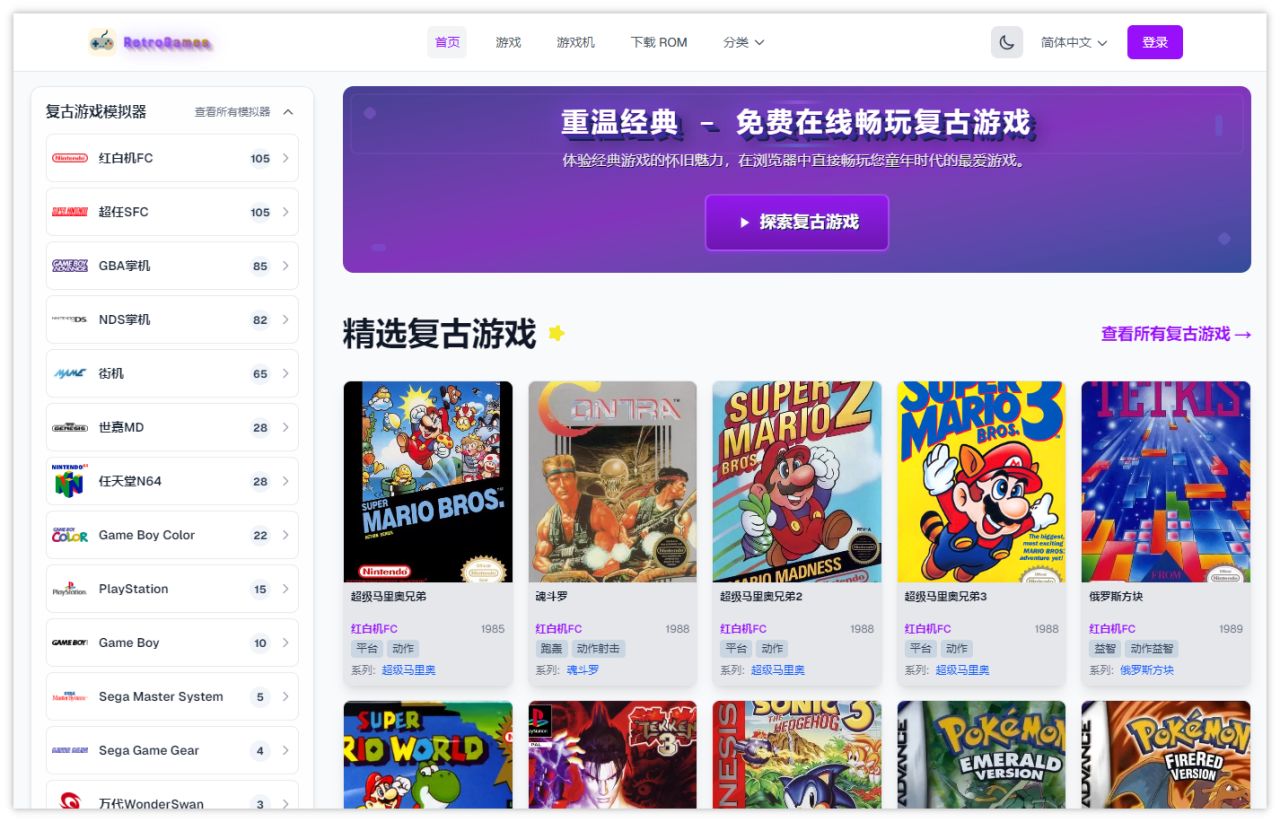Select the 任天堂N64 emulator label
The height and width of the screenshot is (822, 1280).
[x=130, y=481]
